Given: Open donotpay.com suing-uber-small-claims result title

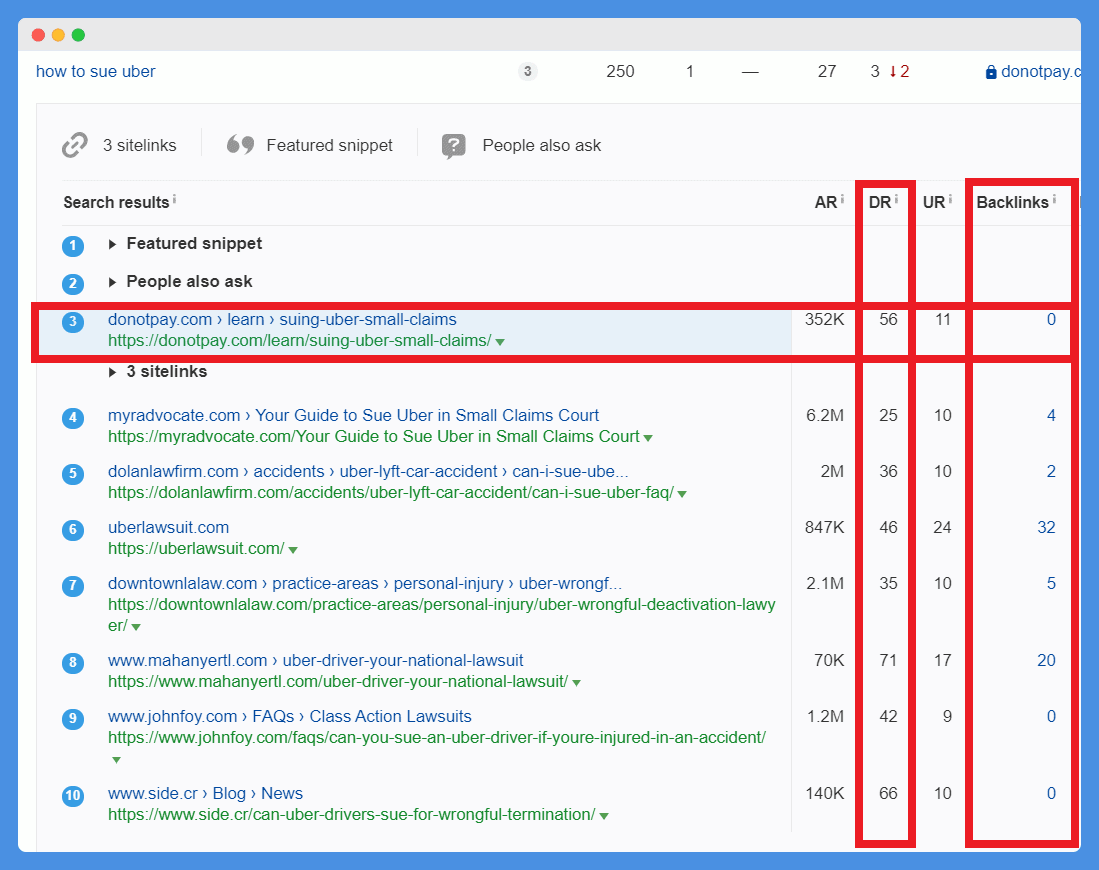Looking at the screenshot, I should pyautogui.click(x=282, y=320).
